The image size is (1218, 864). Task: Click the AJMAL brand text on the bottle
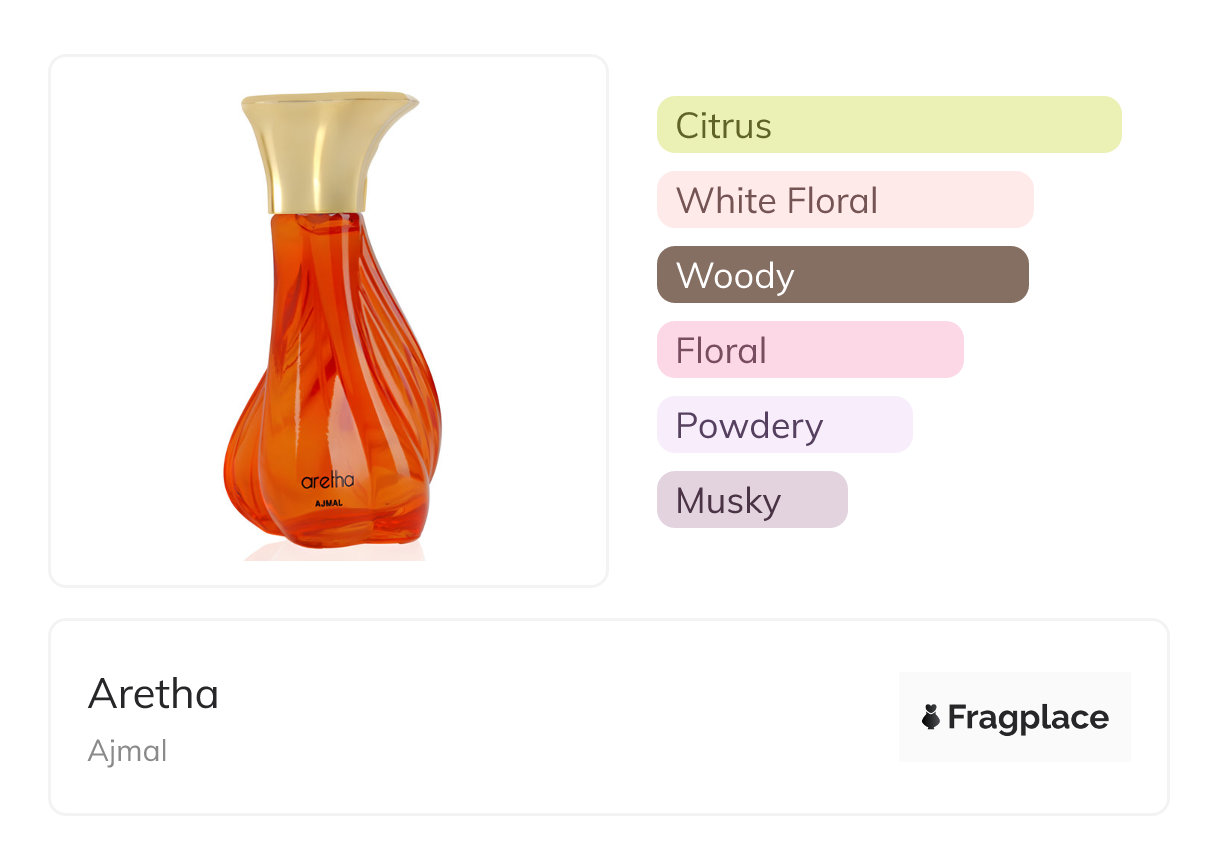click(329, 503)
